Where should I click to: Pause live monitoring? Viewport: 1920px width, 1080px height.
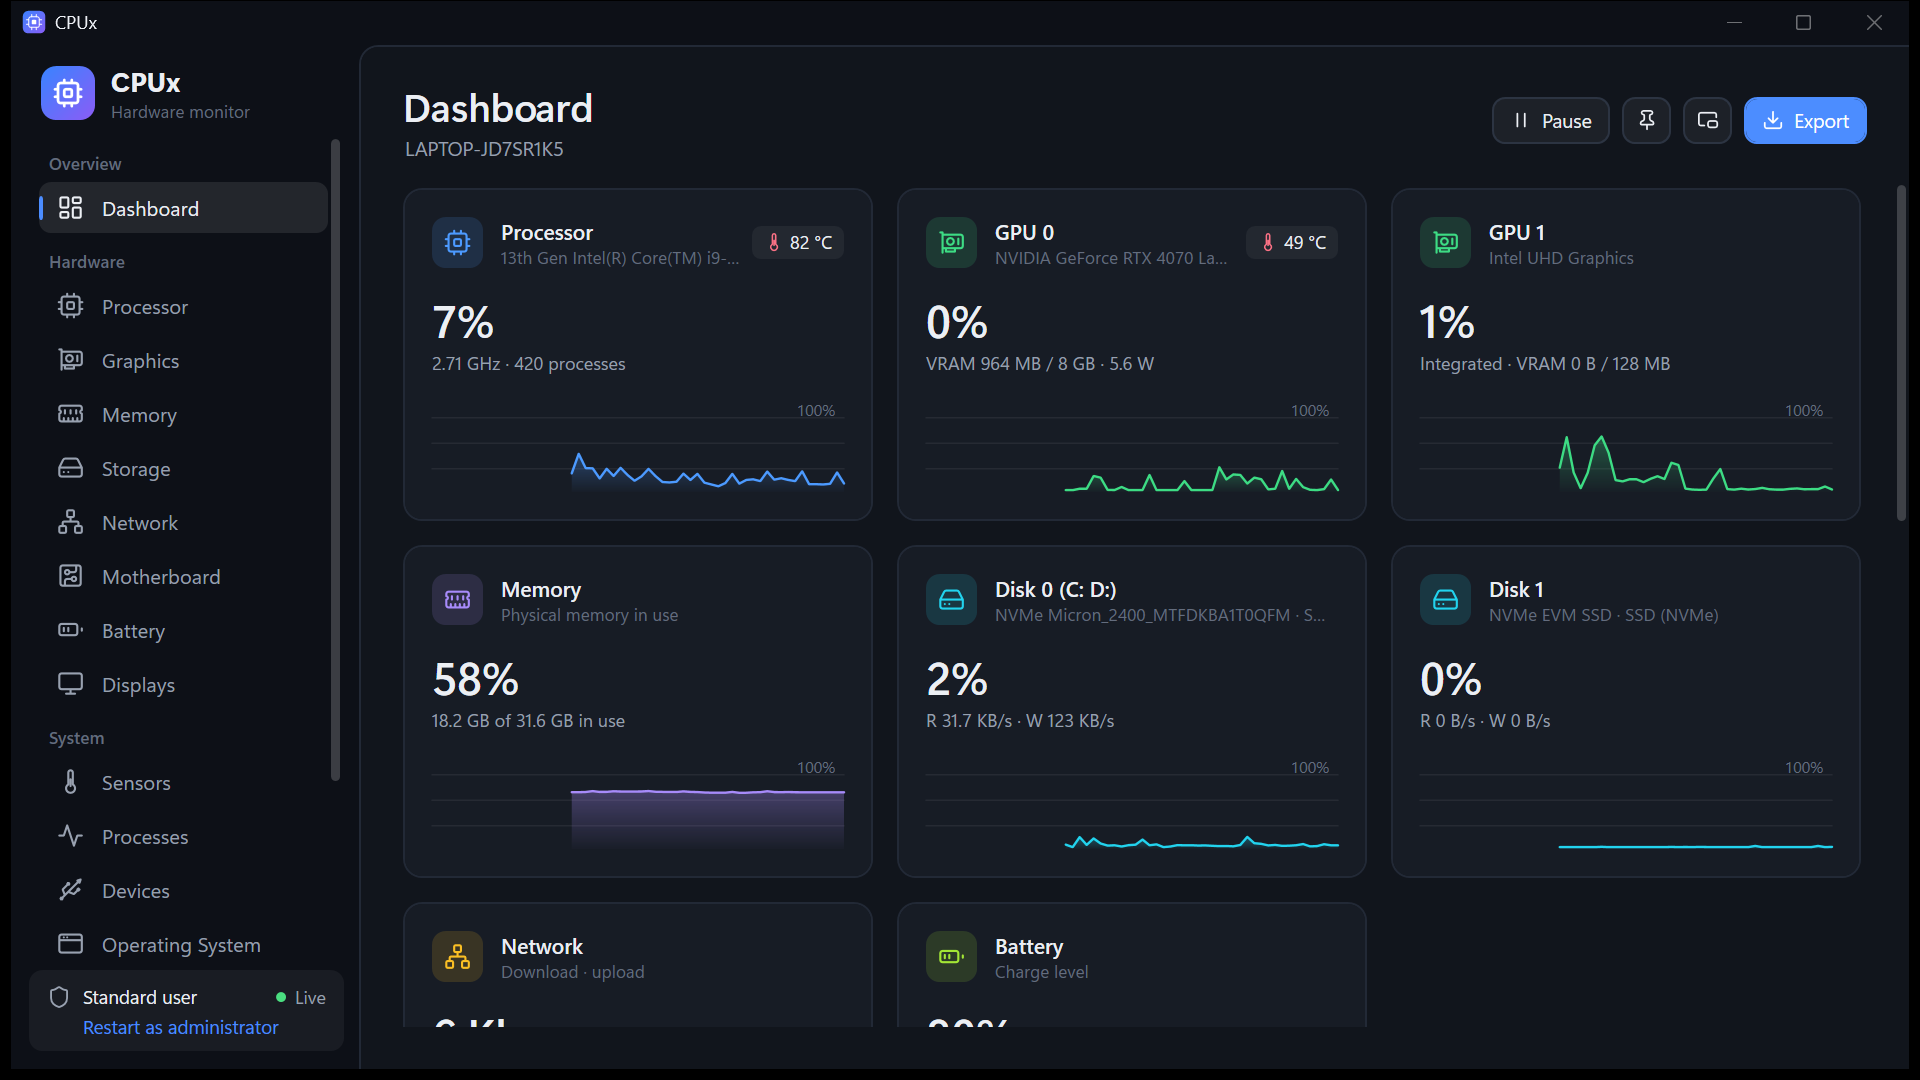pos(1550,121)
